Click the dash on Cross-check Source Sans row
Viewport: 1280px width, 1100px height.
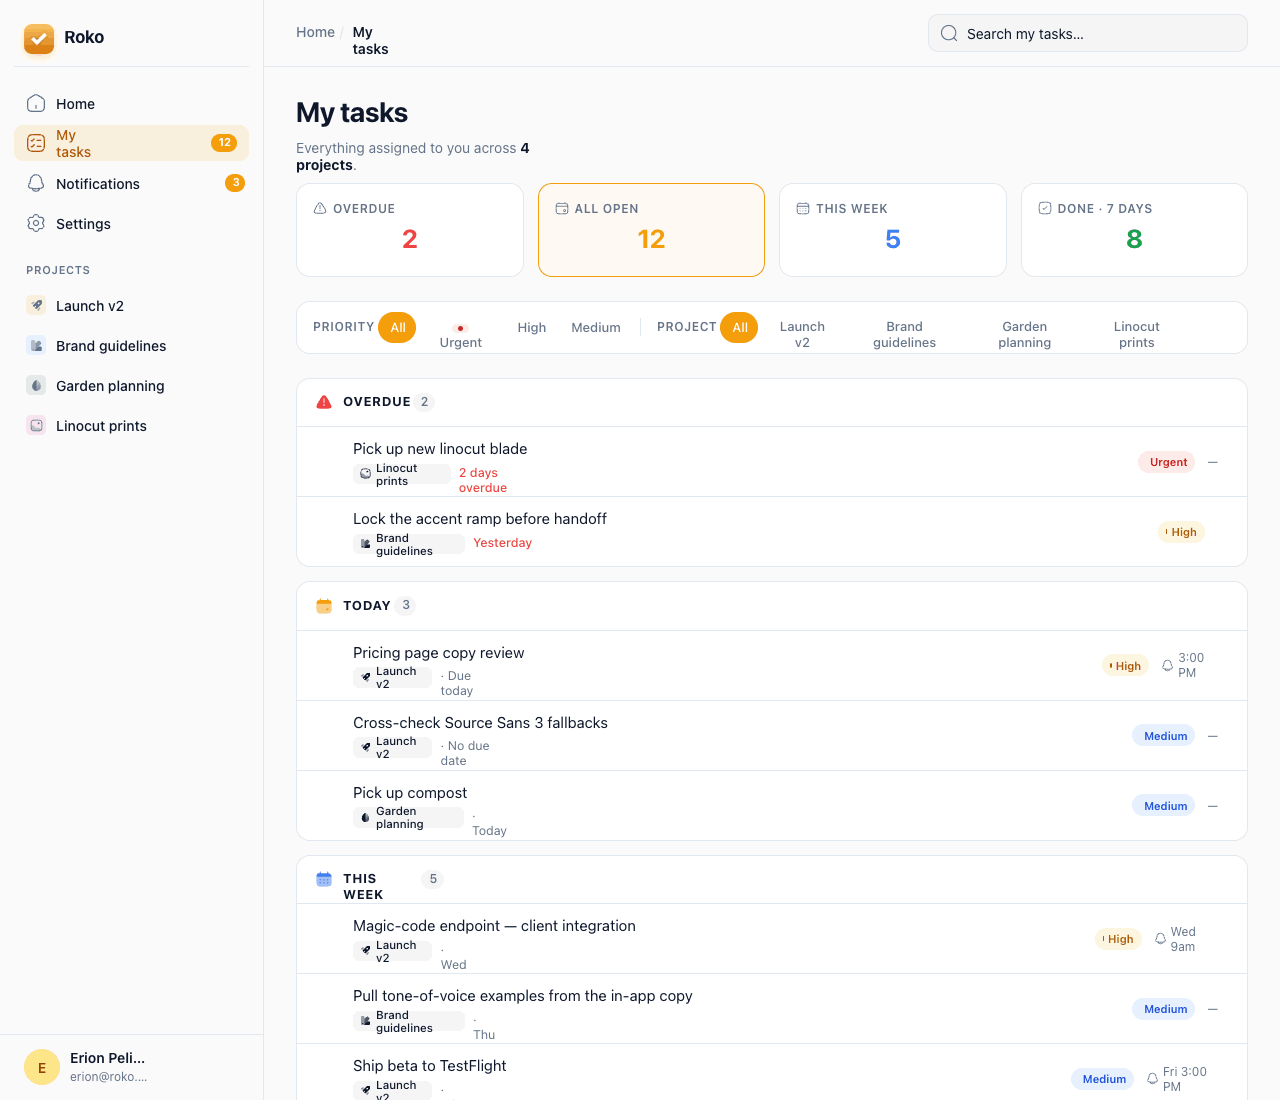coord(1213,736)
